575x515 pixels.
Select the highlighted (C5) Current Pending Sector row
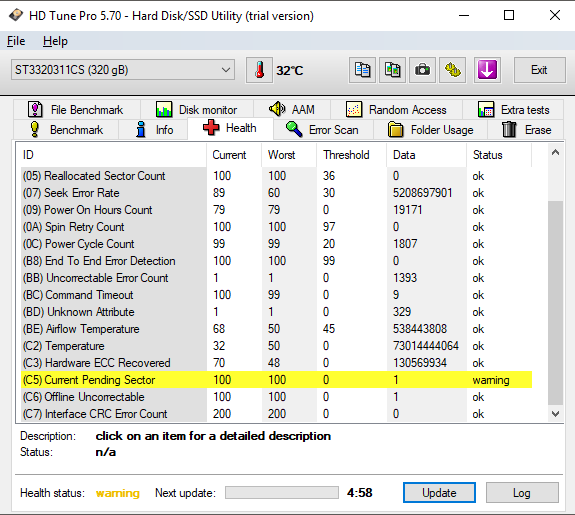(277, 380)
